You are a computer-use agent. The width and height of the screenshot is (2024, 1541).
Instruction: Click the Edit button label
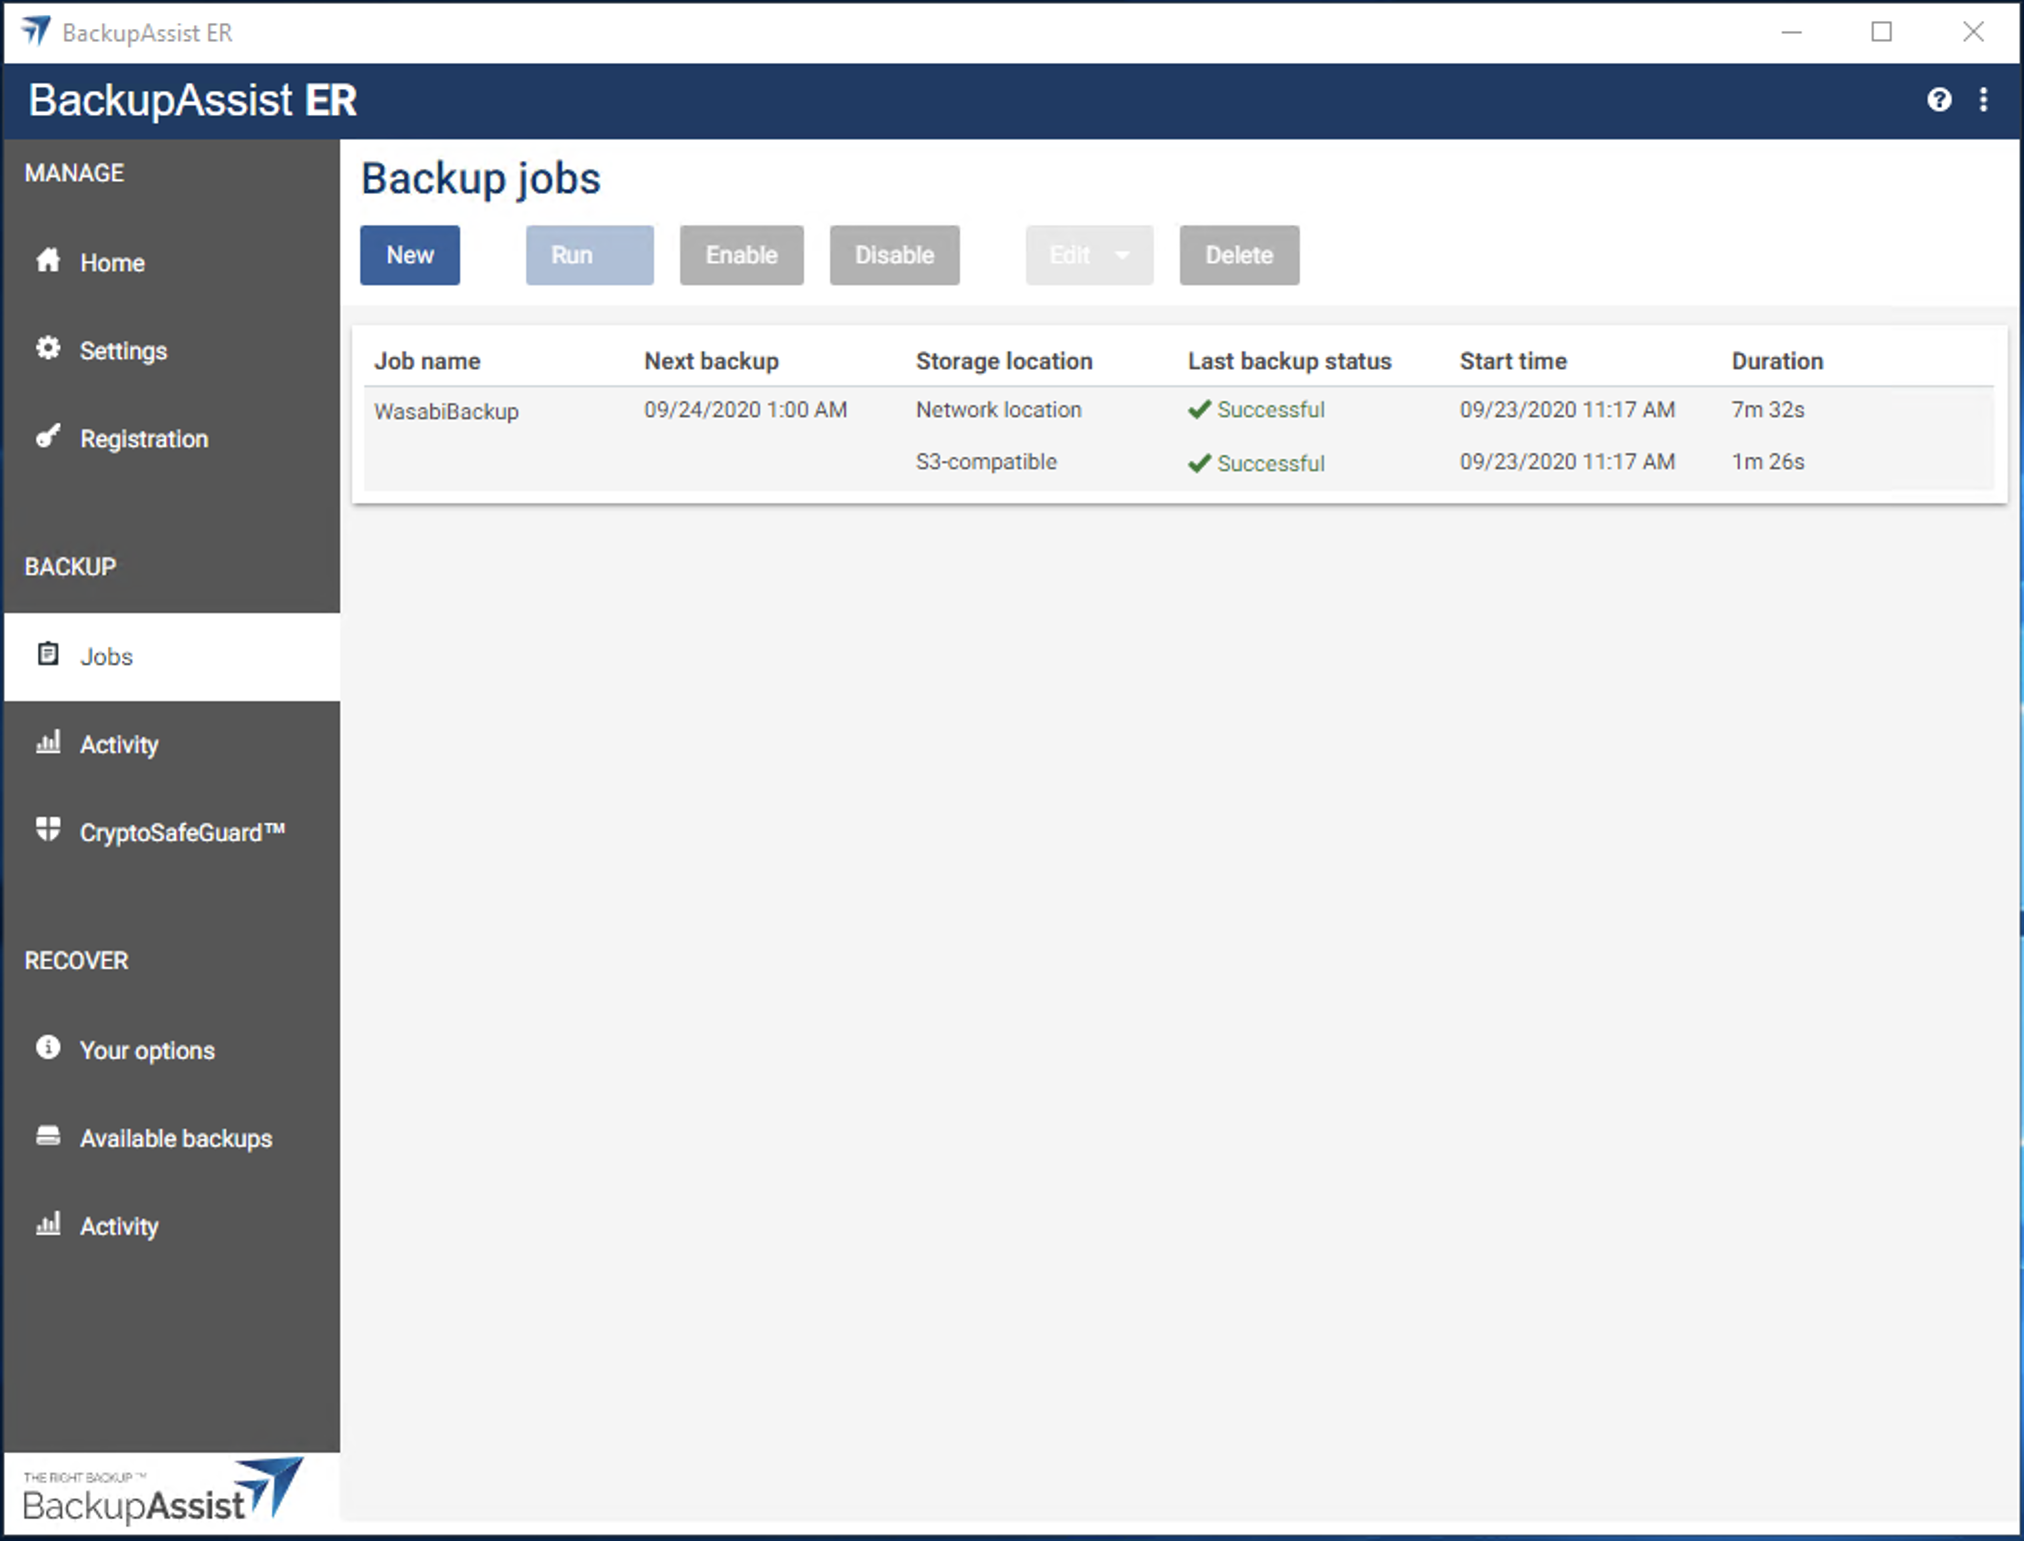point(1070,255)
